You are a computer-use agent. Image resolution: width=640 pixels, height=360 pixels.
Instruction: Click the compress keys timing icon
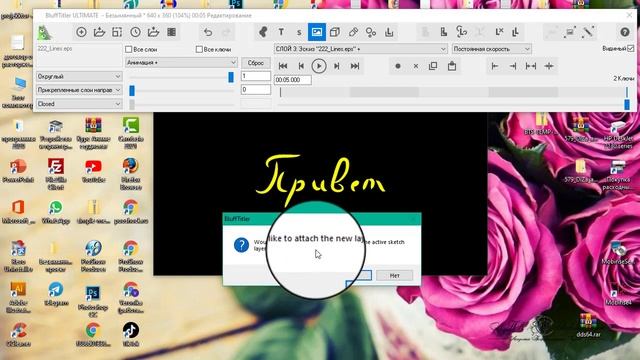coord(549,66)
